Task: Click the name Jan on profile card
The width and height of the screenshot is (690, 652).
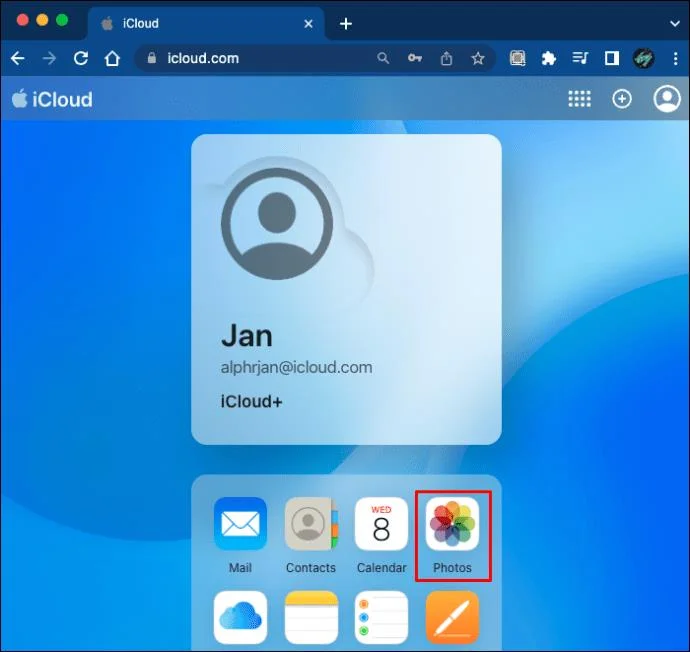Action: 246,336
